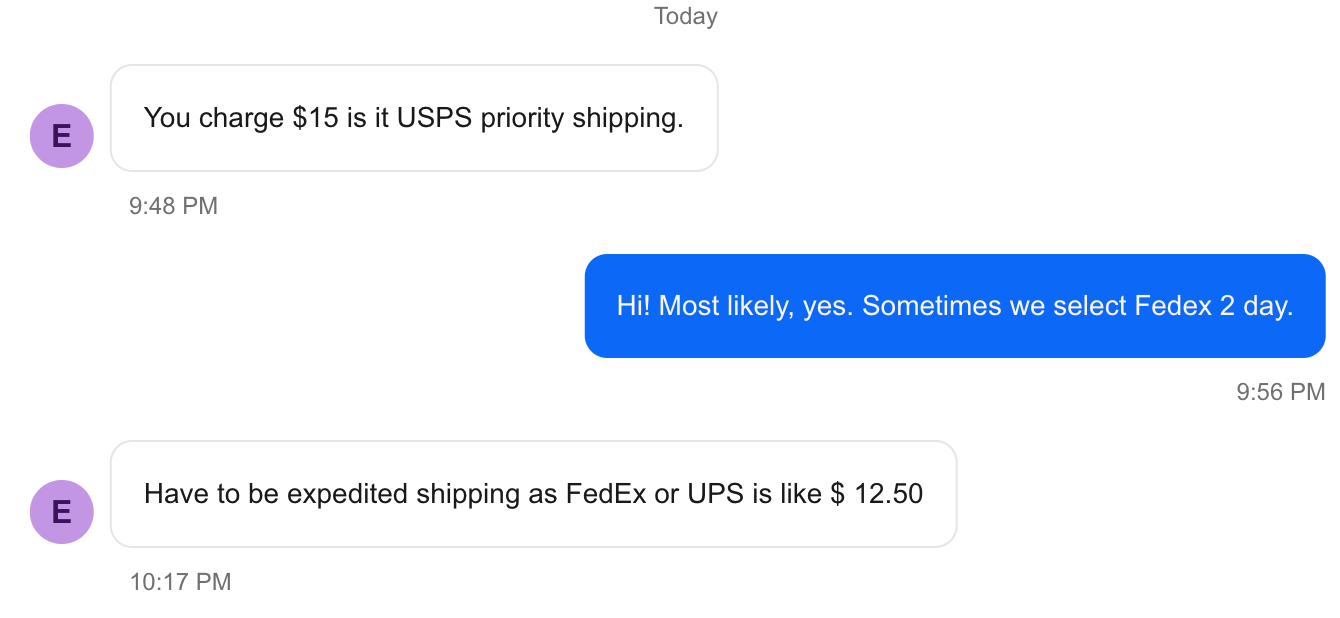The width and height of the screenshot is (1340, 618).
Task: Click the "Today" date label
Action: [x=685, y=16]
